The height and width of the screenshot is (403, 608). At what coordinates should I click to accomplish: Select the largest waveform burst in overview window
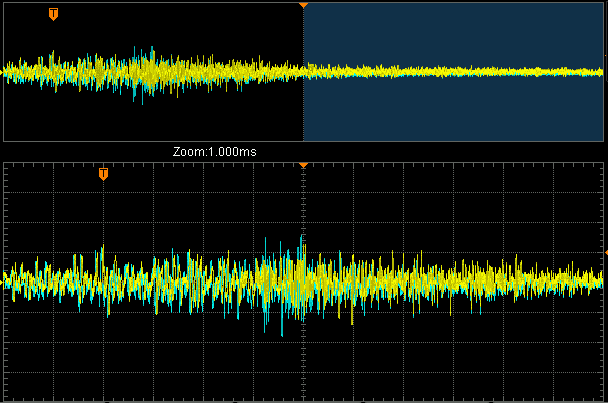148,70
